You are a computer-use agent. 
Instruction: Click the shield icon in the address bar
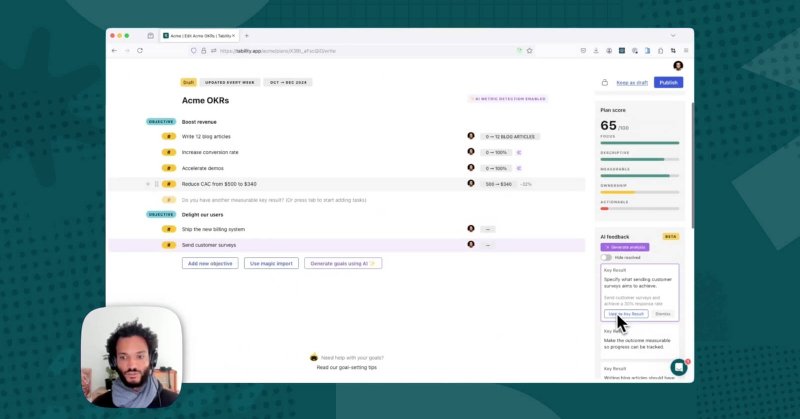[193, 51]
